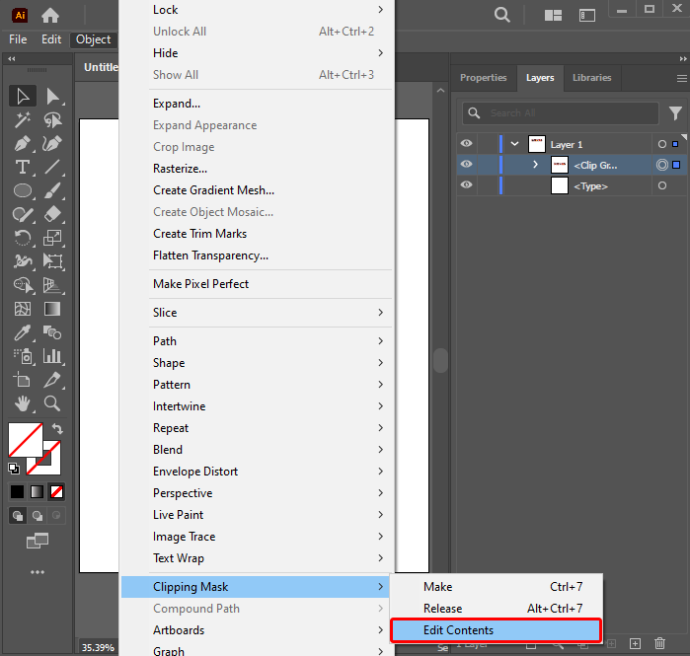
Task: Select the Line Segment tool
Action: 52,167
